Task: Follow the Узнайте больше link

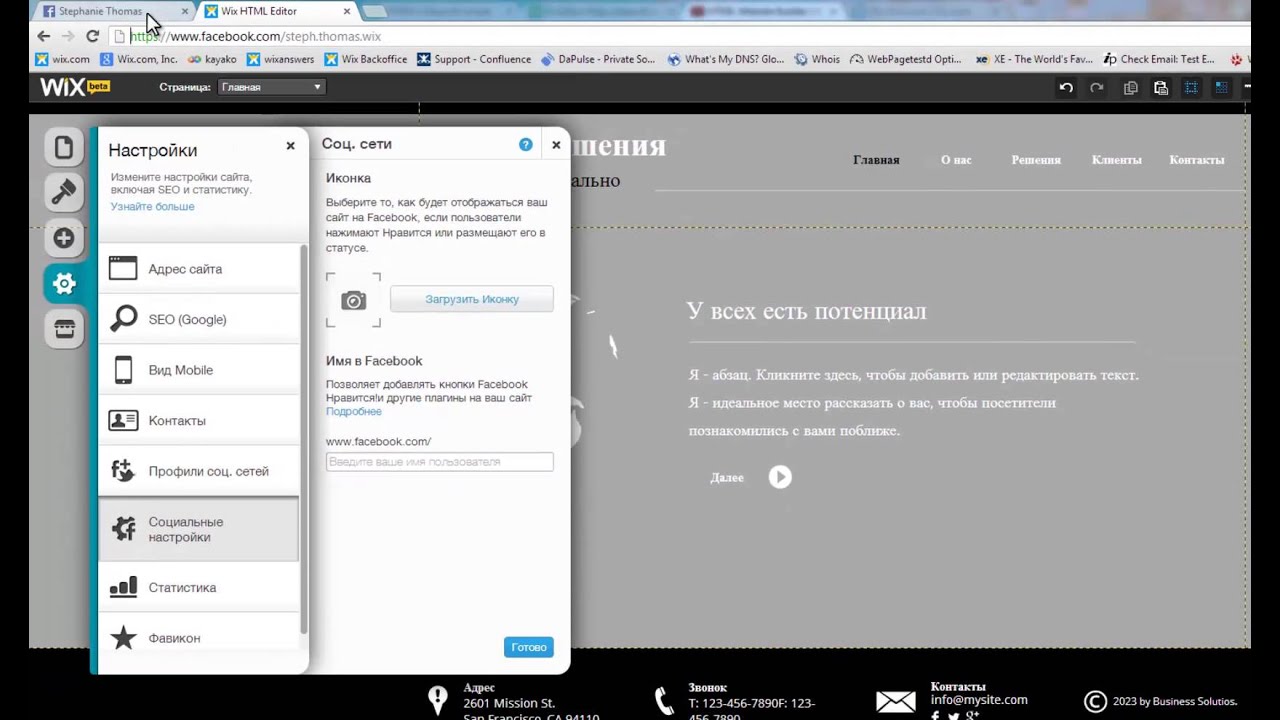Action: tap(152, 206)
